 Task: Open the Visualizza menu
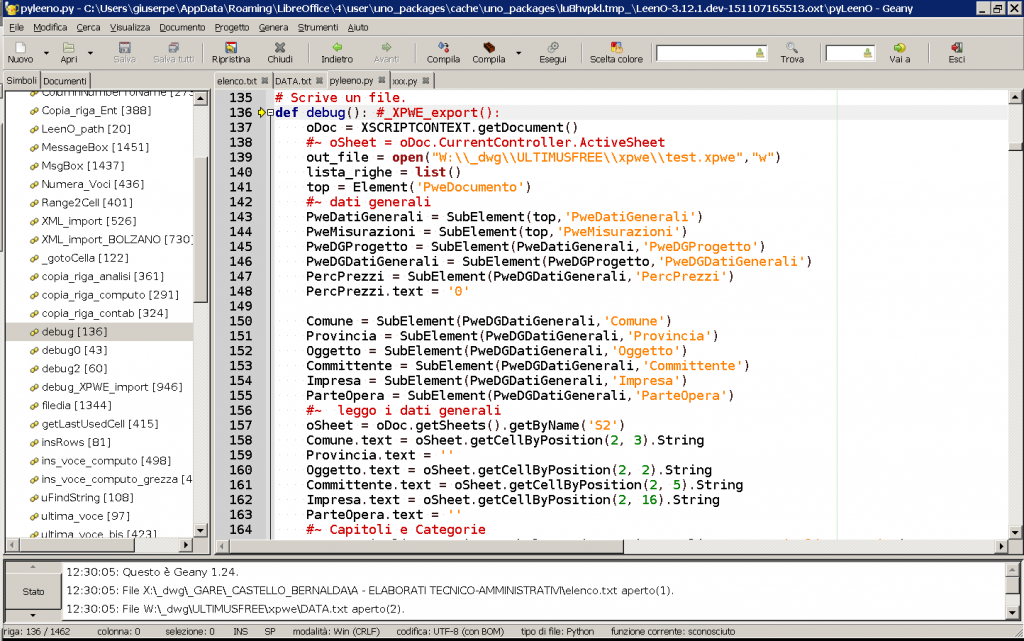[x=130, y=27]
